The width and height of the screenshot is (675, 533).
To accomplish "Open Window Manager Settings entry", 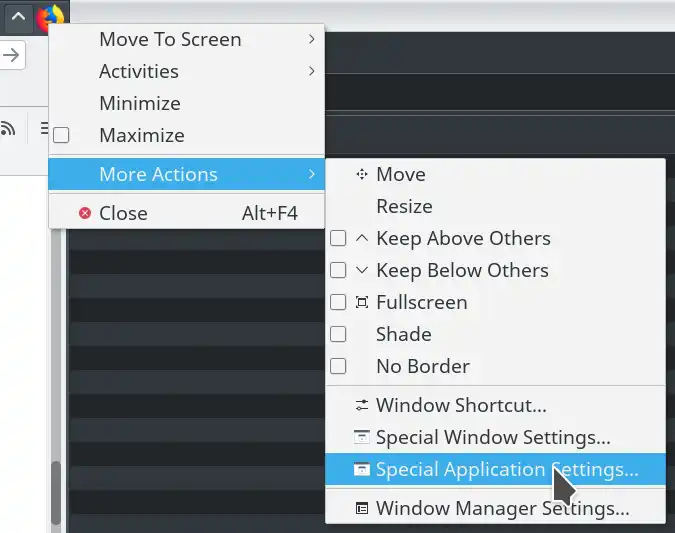I will (x=502, y=508).
